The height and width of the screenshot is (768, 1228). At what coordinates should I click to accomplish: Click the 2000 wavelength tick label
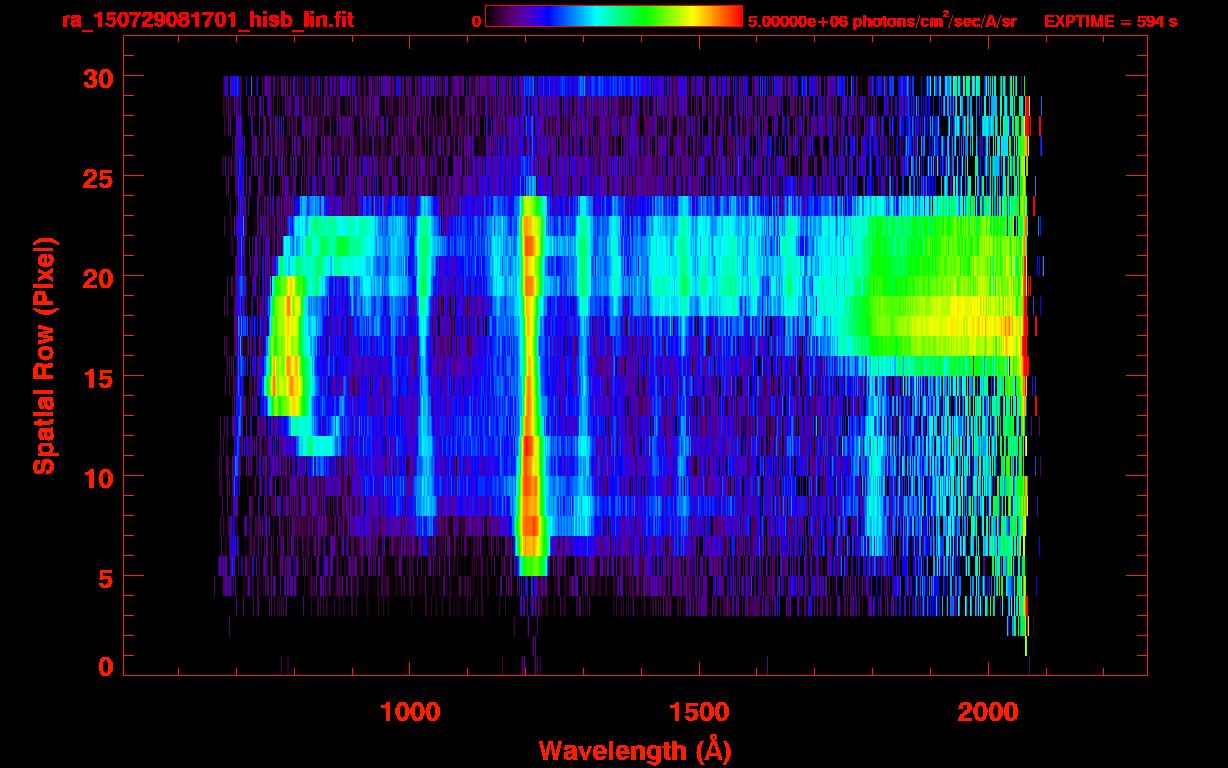click(x=988, y=712)
